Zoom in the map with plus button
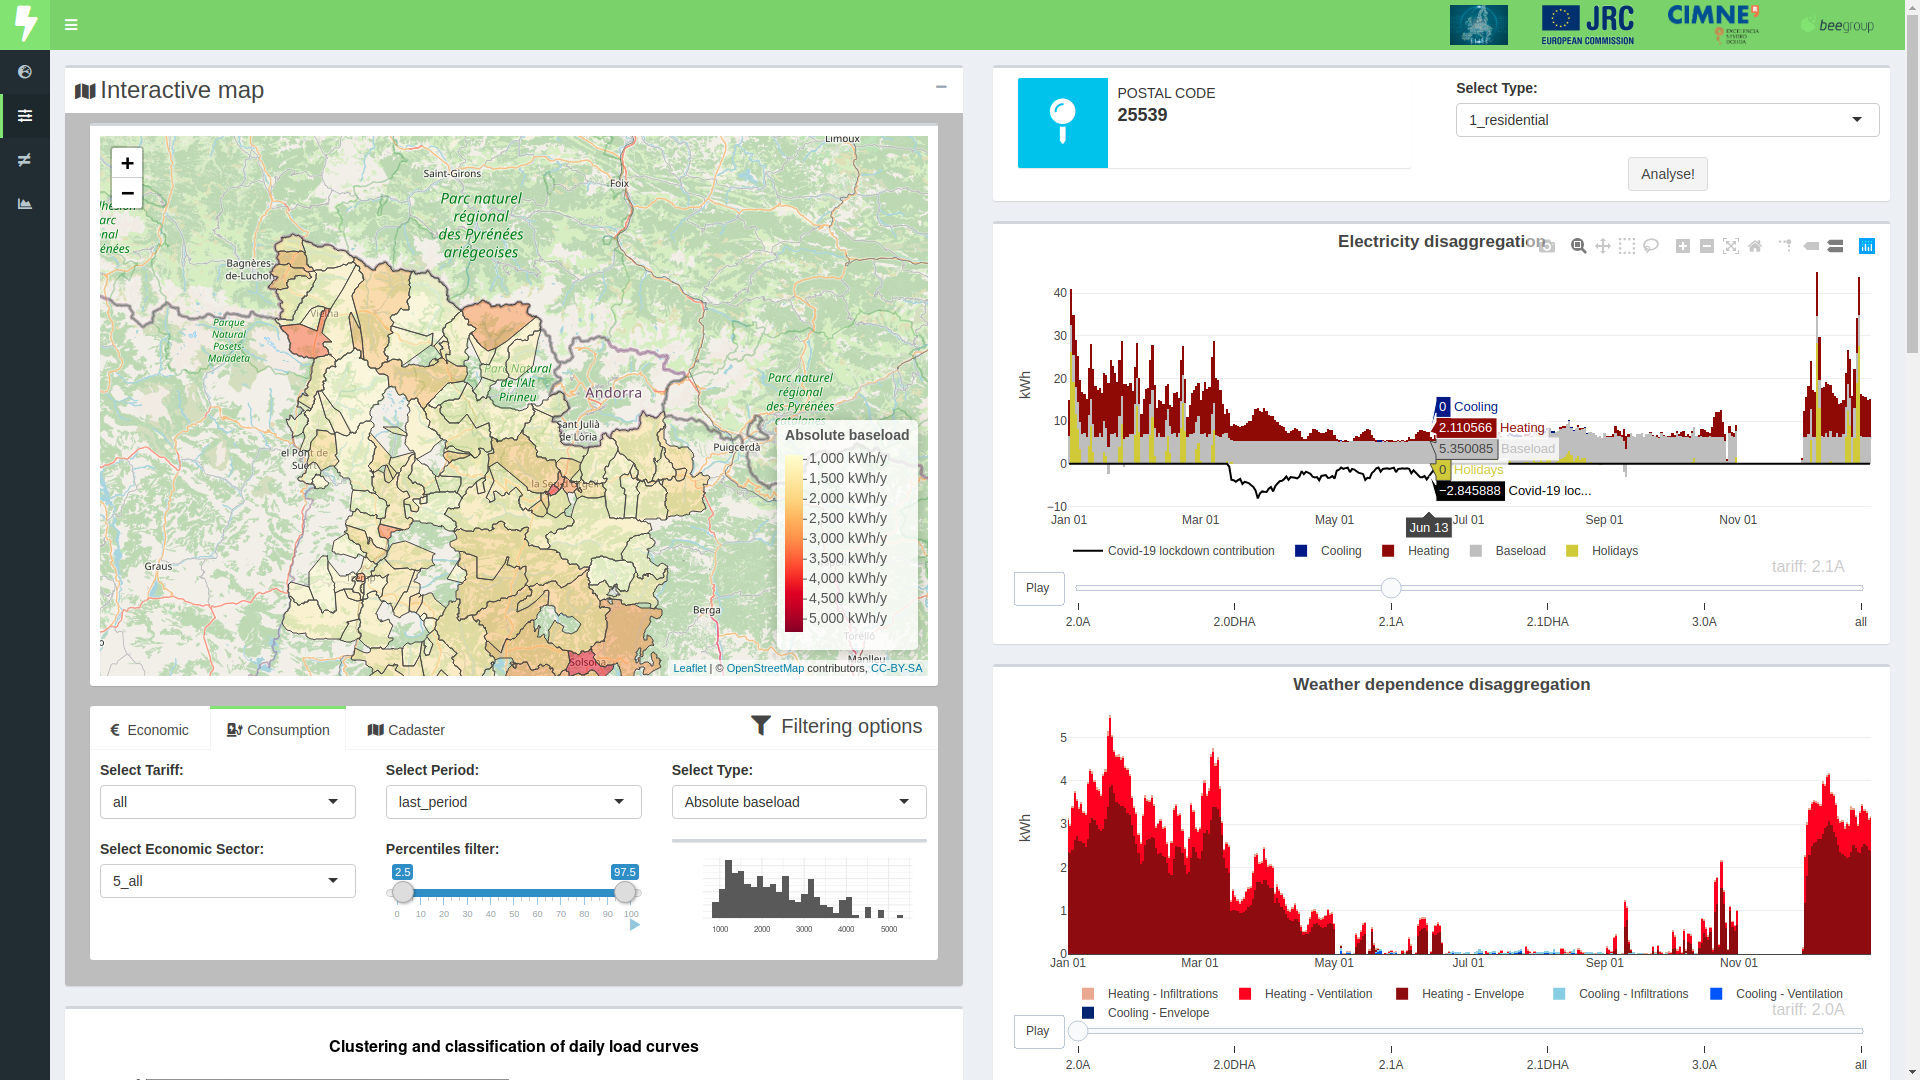Viewport: 1920px width, 1080px height. click(x=127, y=163)
